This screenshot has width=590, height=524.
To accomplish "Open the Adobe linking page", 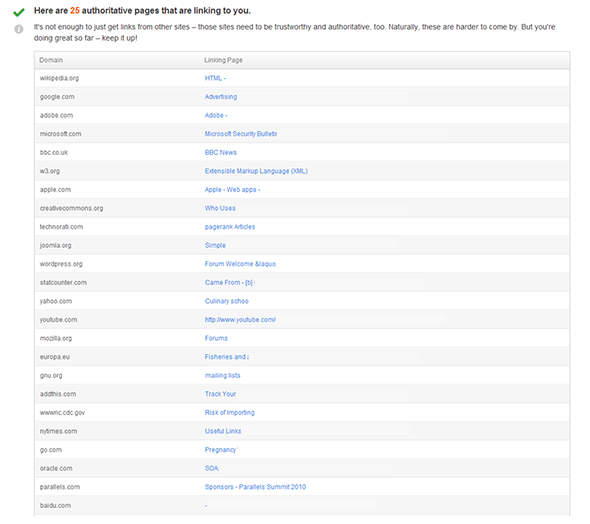I will tap(216, 115).
